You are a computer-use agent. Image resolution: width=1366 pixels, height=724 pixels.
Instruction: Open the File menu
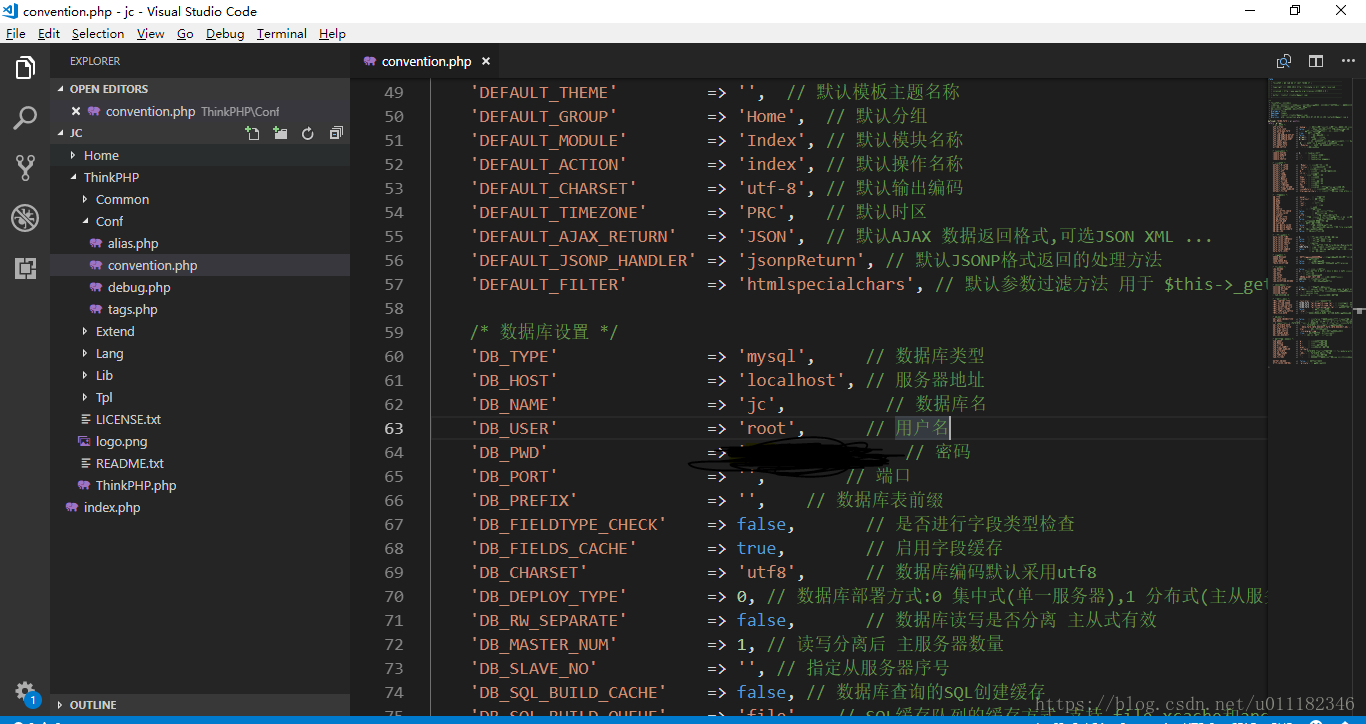click(15, 33)
